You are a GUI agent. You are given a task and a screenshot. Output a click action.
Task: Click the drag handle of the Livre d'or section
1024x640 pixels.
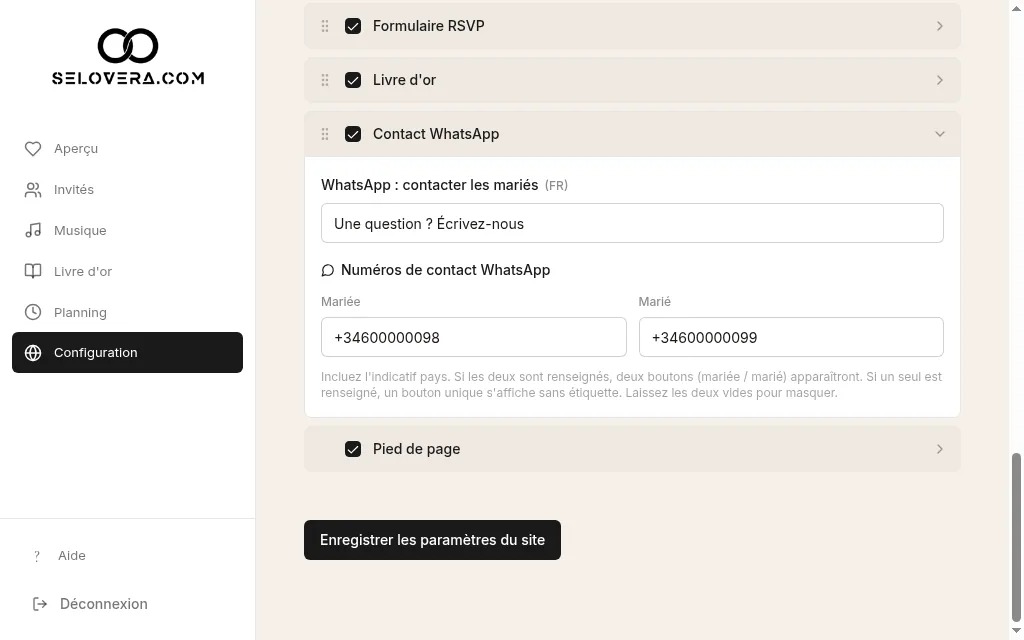[325, 80]
